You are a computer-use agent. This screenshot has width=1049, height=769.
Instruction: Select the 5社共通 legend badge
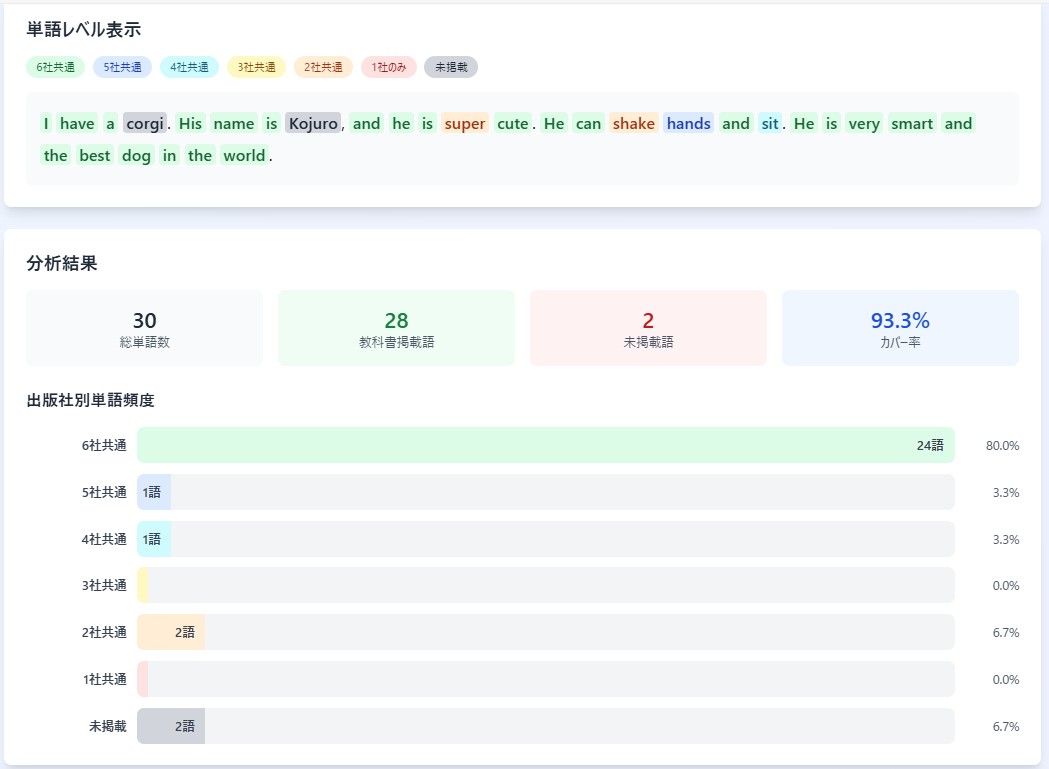pos(123,67)
